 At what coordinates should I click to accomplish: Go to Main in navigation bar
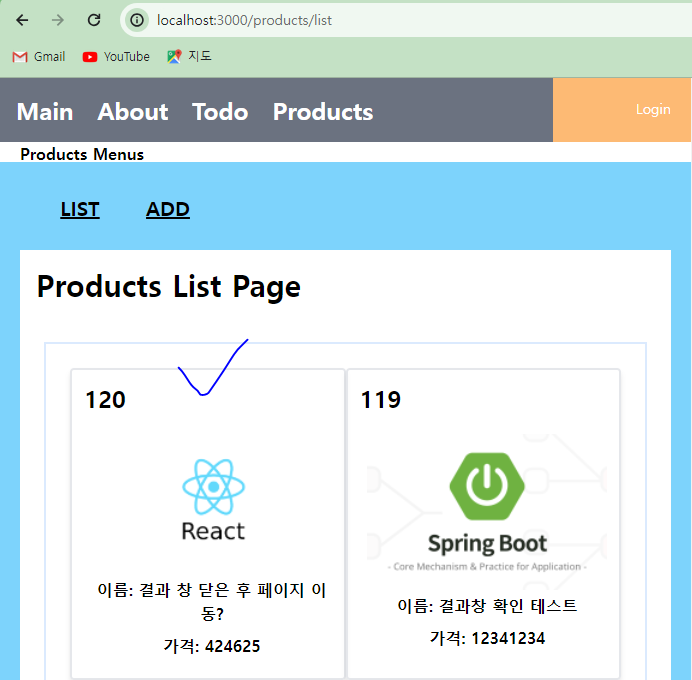45,112
